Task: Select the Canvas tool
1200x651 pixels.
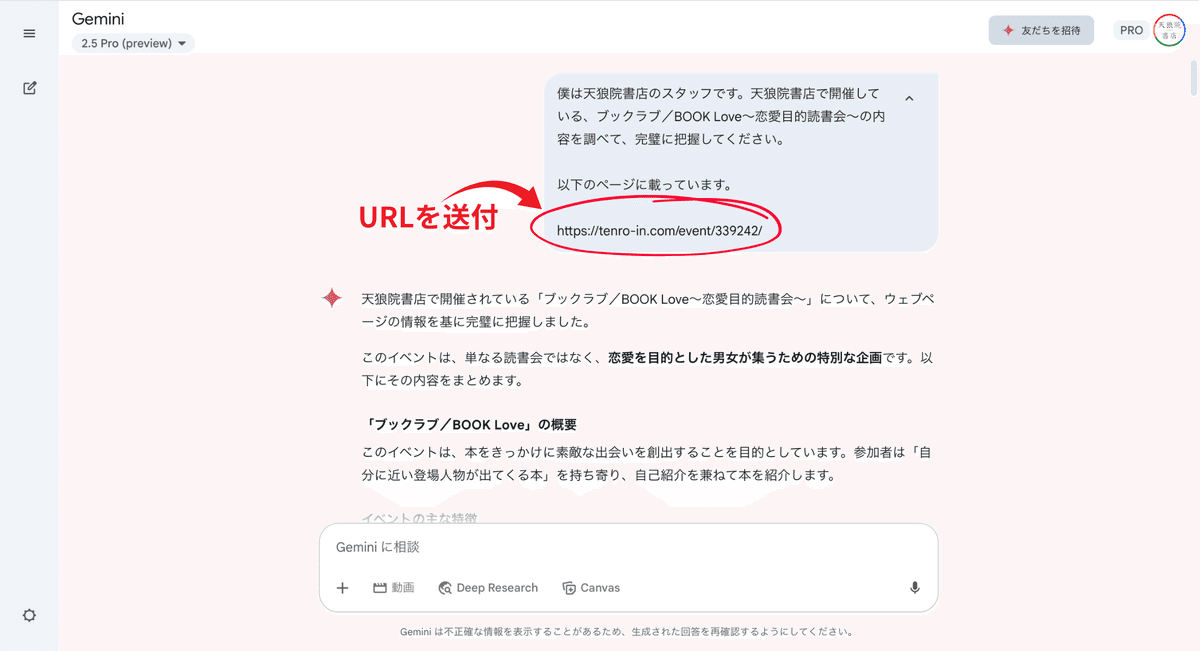Action: [x=591, y=588]
